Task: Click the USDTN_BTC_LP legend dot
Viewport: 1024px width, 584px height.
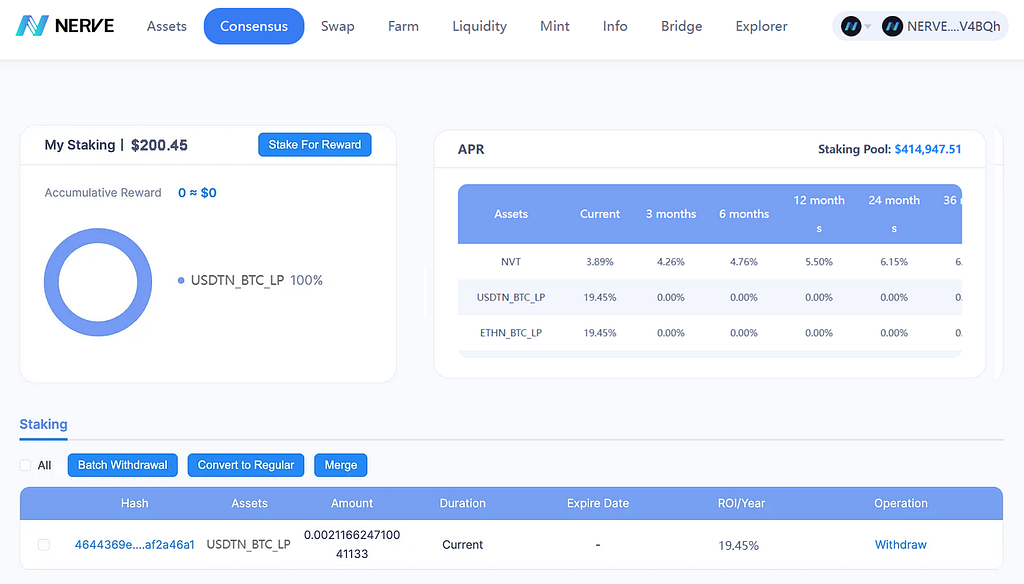Action: pos(181,280)
